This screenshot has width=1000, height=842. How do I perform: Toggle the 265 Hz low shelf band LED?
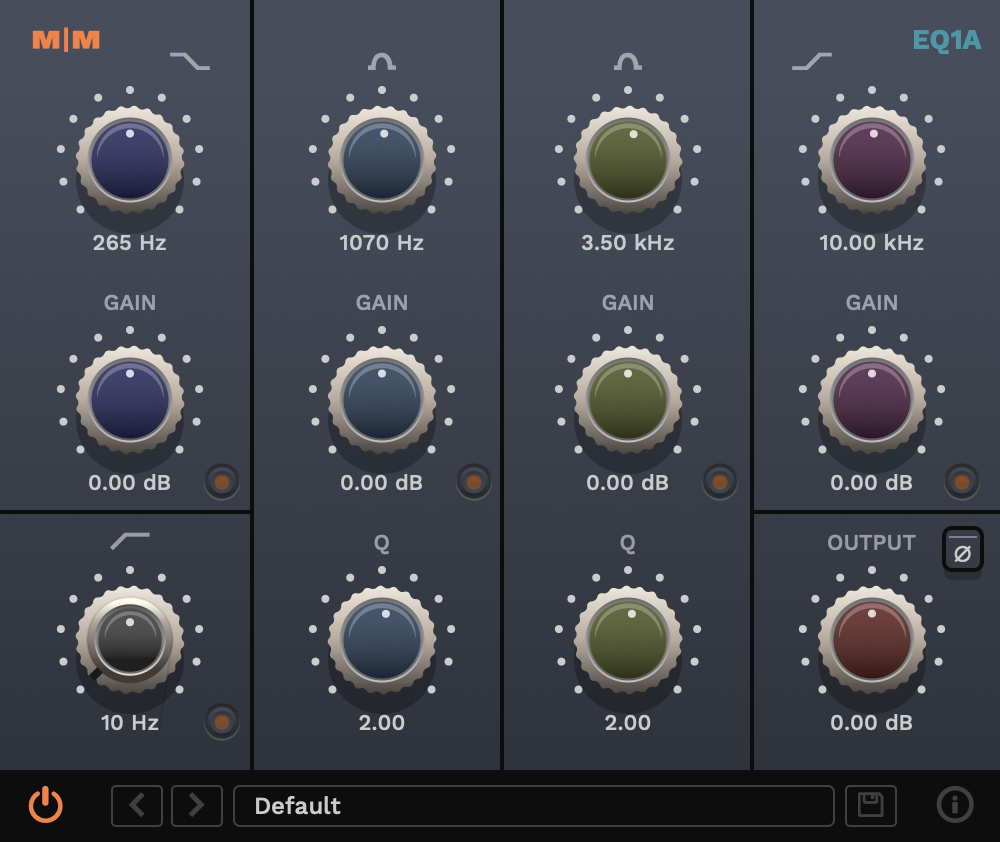[221, 482]
